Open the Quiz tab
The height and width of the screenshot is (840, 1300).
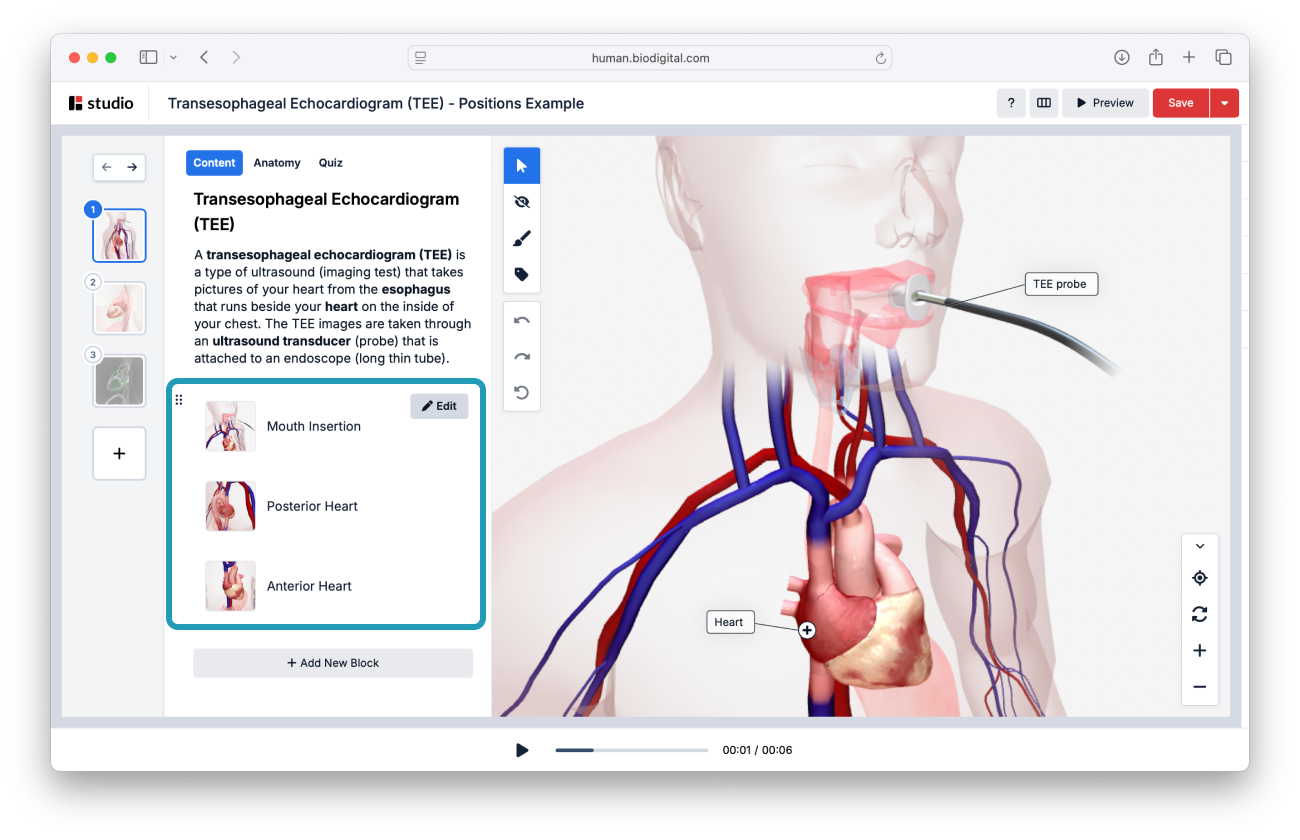point(330,163)
